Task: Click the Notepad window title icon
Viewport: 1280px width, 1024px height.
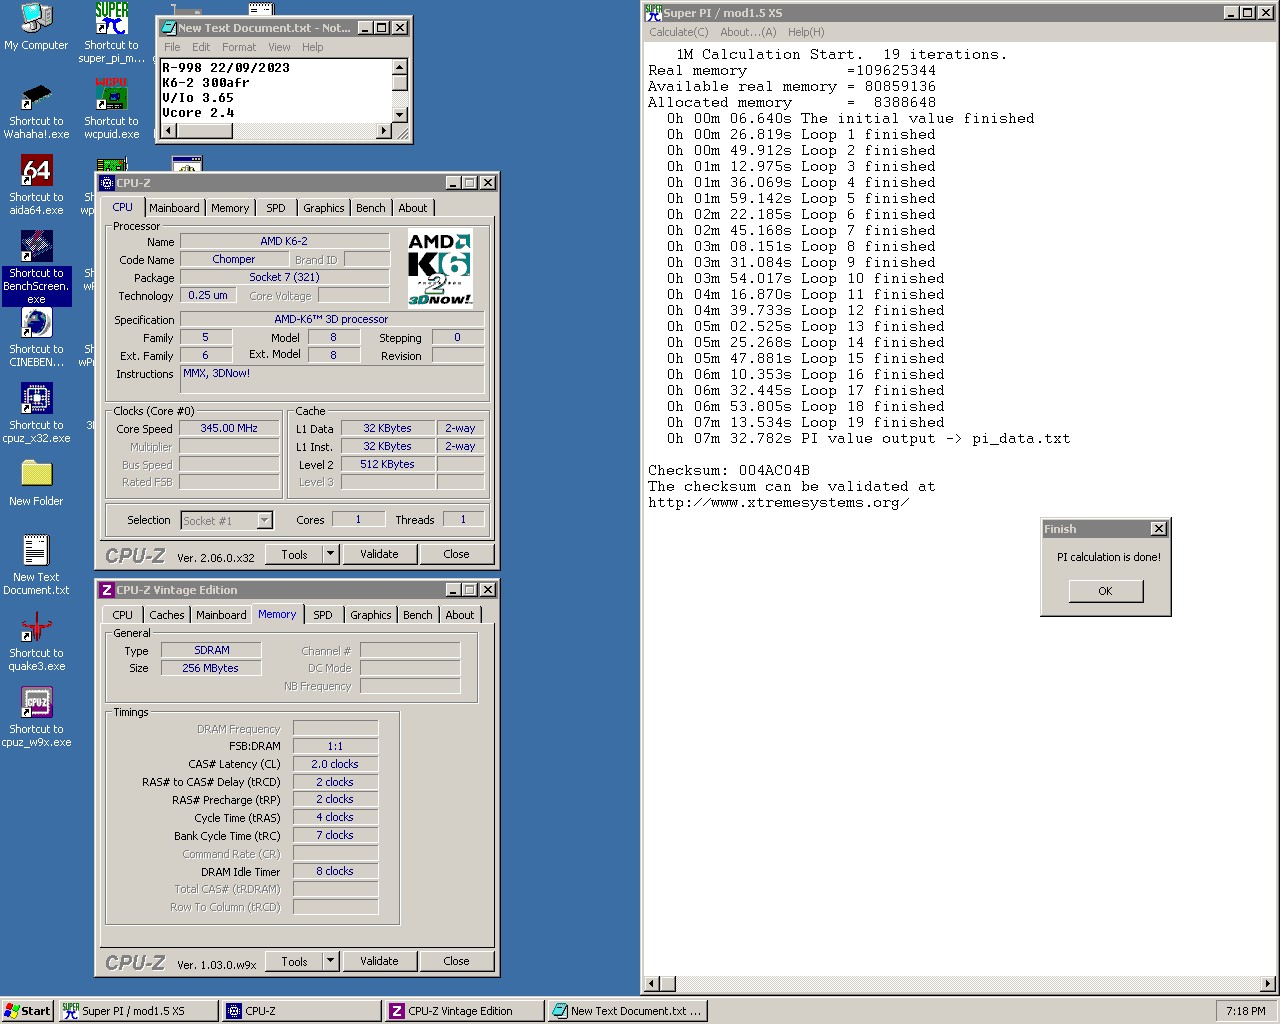Action: coord(169,28)
